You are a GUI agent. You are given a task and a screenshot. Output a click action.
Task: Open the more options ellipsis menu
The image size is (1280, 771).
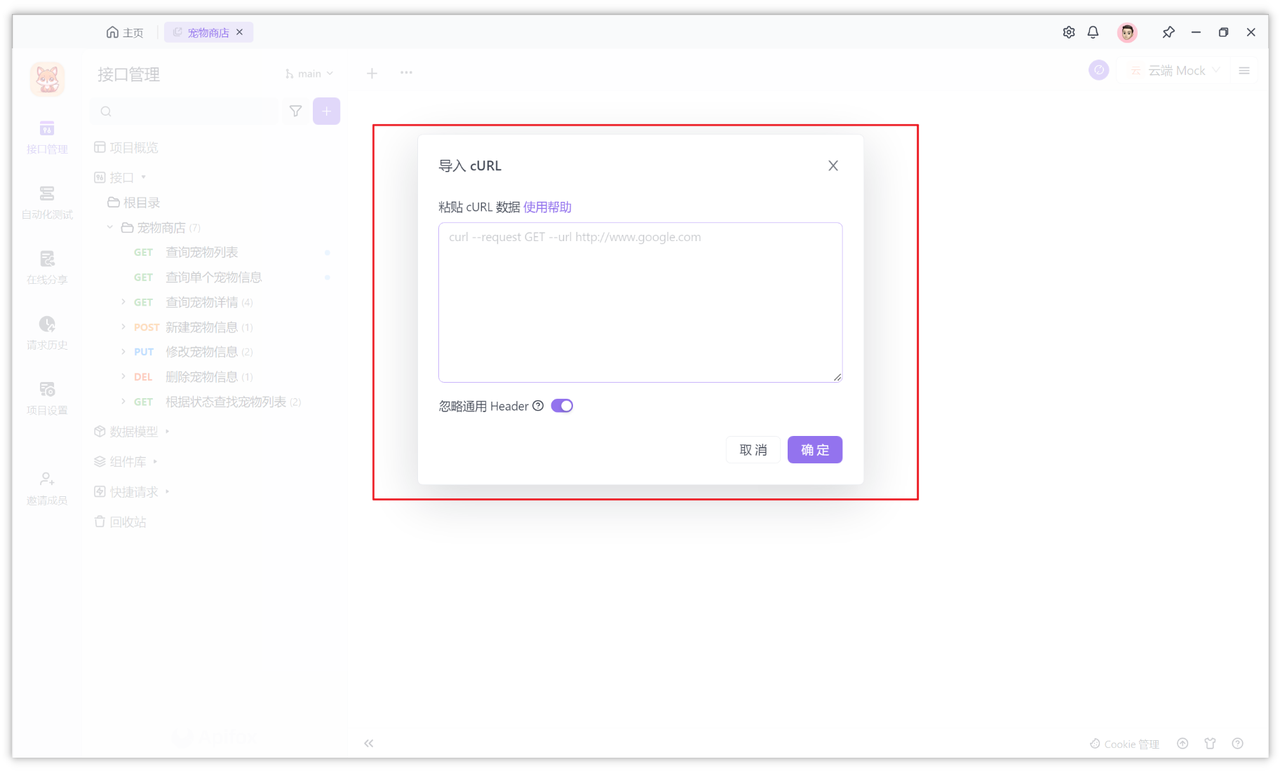[x=406, y=73]
